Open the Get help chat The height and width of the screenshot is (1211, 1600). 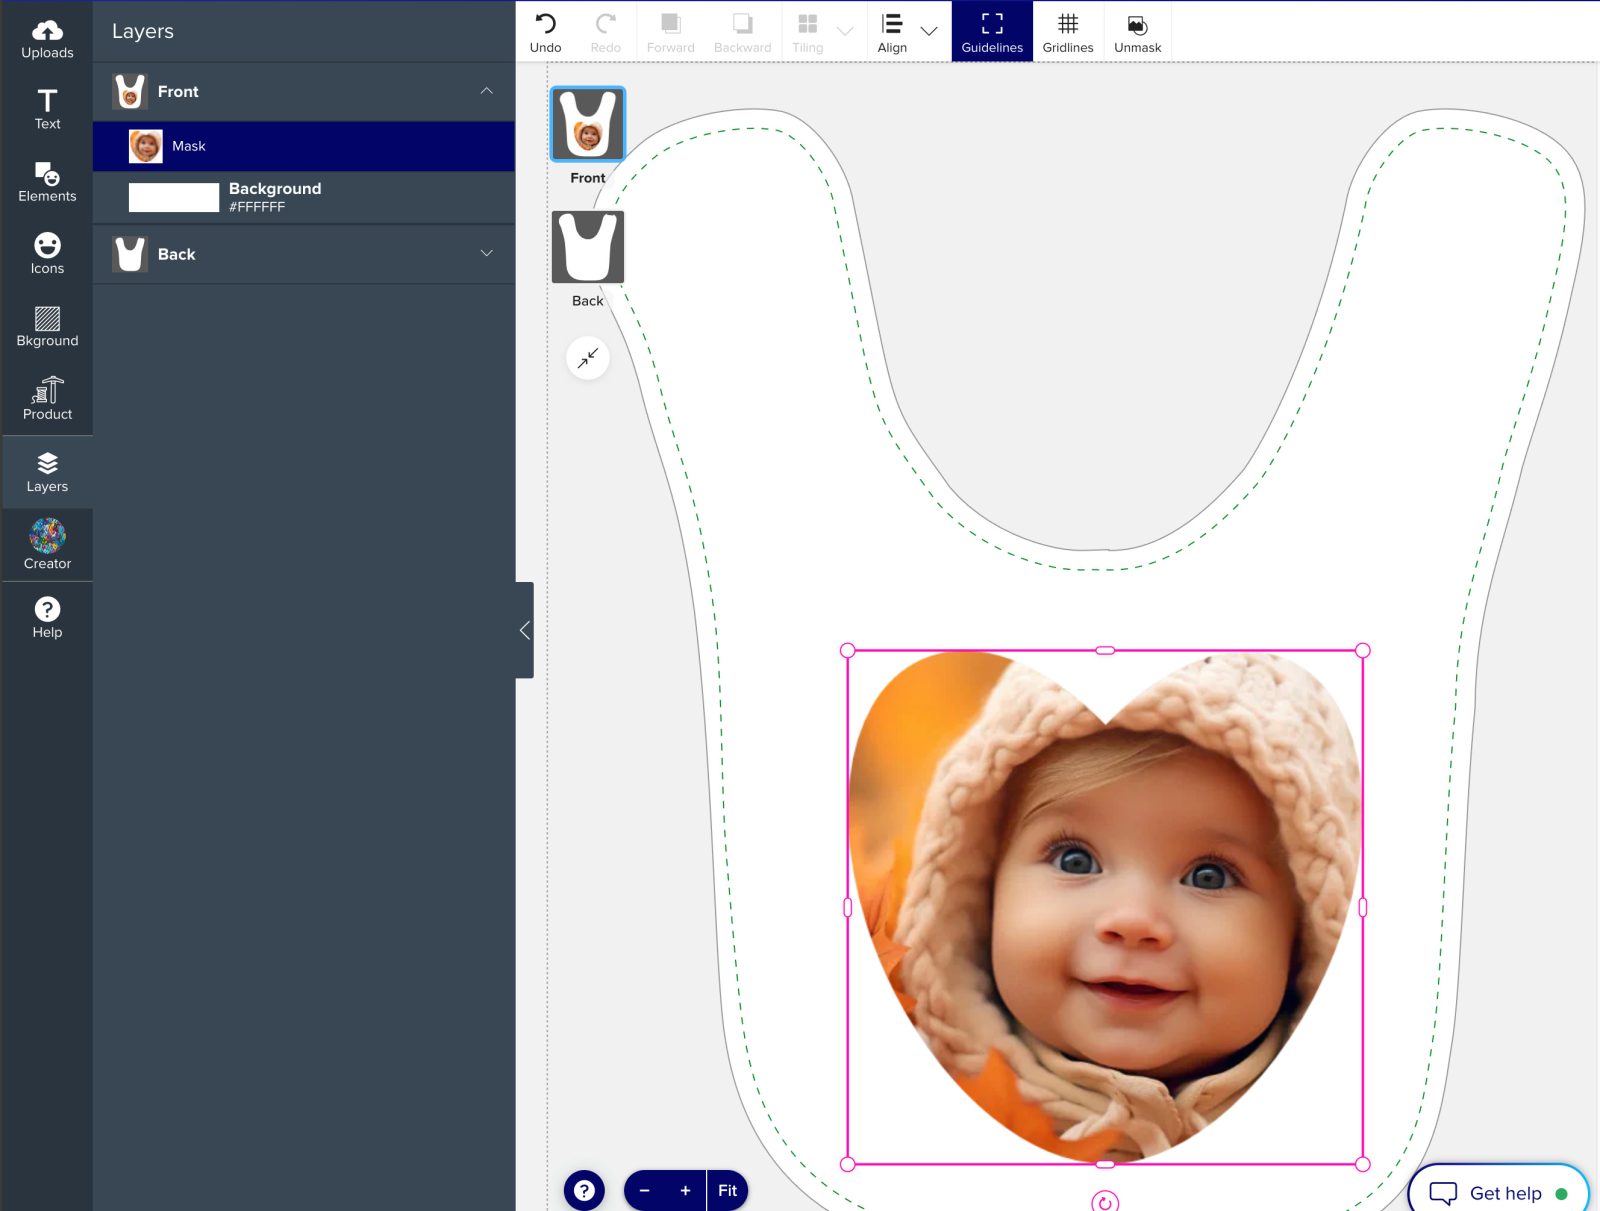(1498, 1192)
